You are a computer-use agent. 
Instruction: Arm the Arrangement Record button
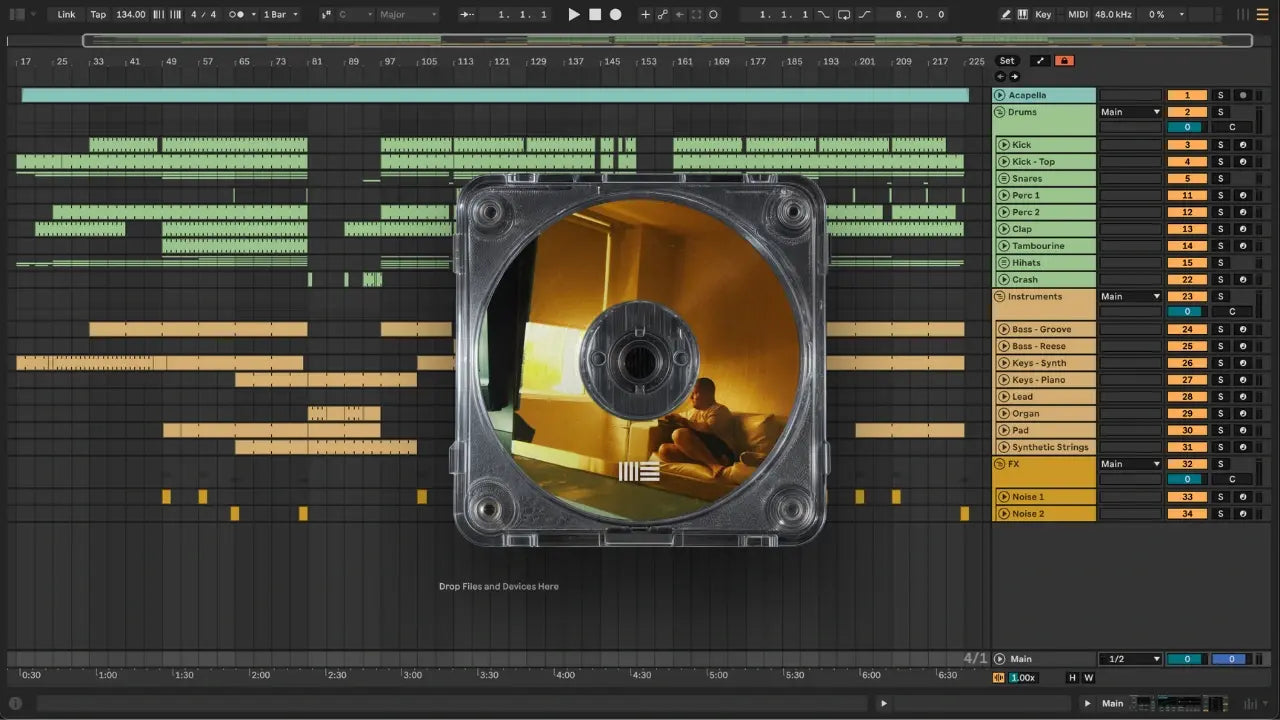coord(616,15)
